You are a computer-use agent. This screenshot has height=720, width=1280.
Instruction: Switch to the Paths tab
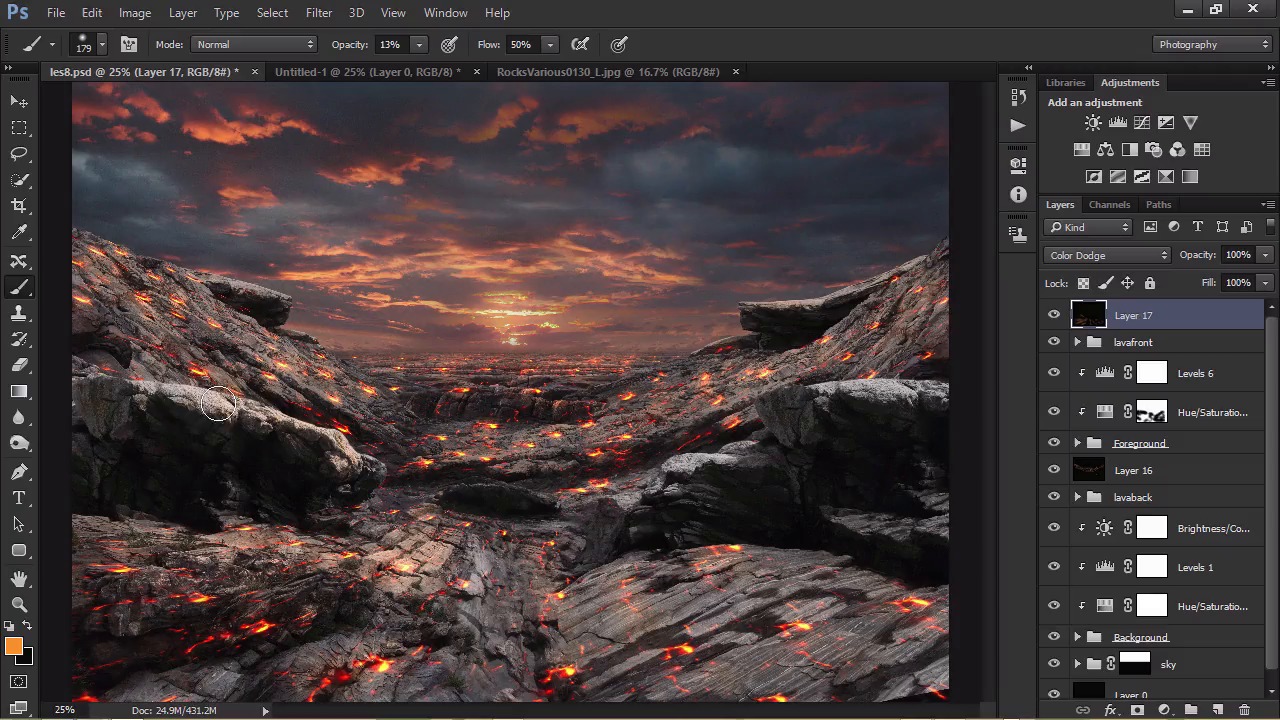tap(1158, 204)
